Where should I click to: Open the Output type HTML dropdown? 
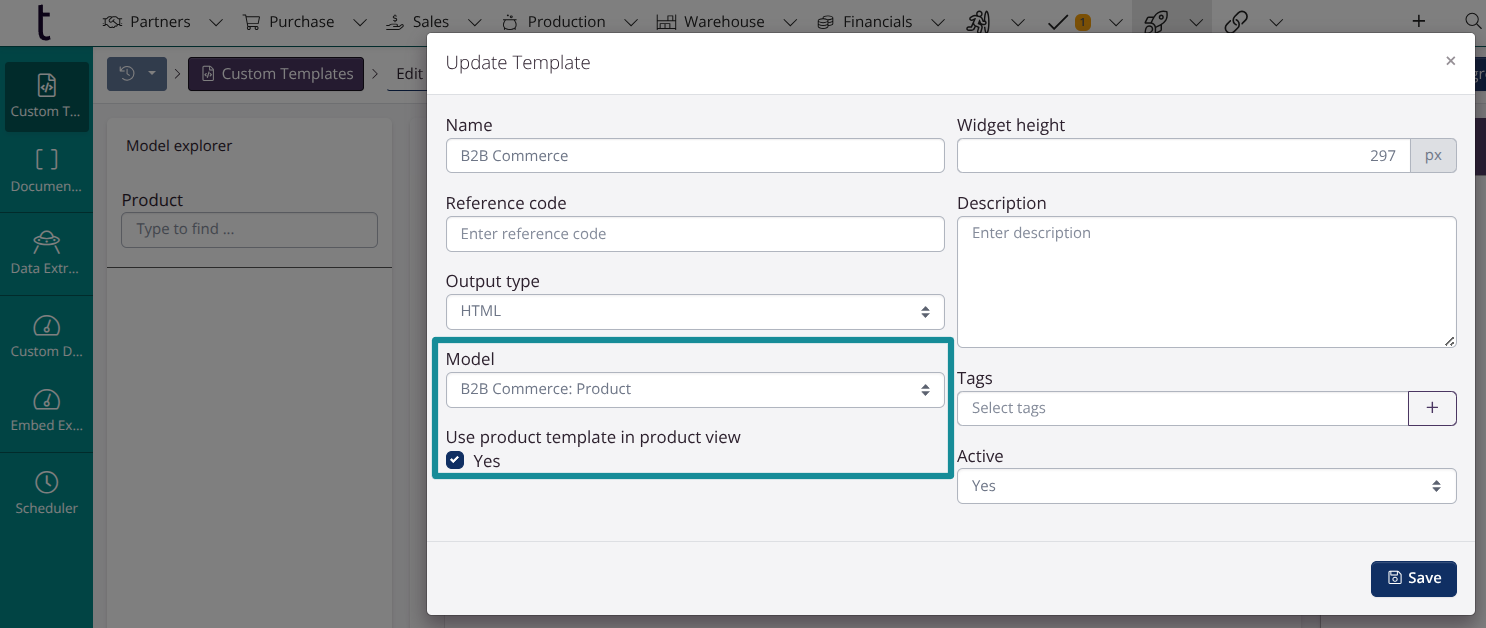694,312
